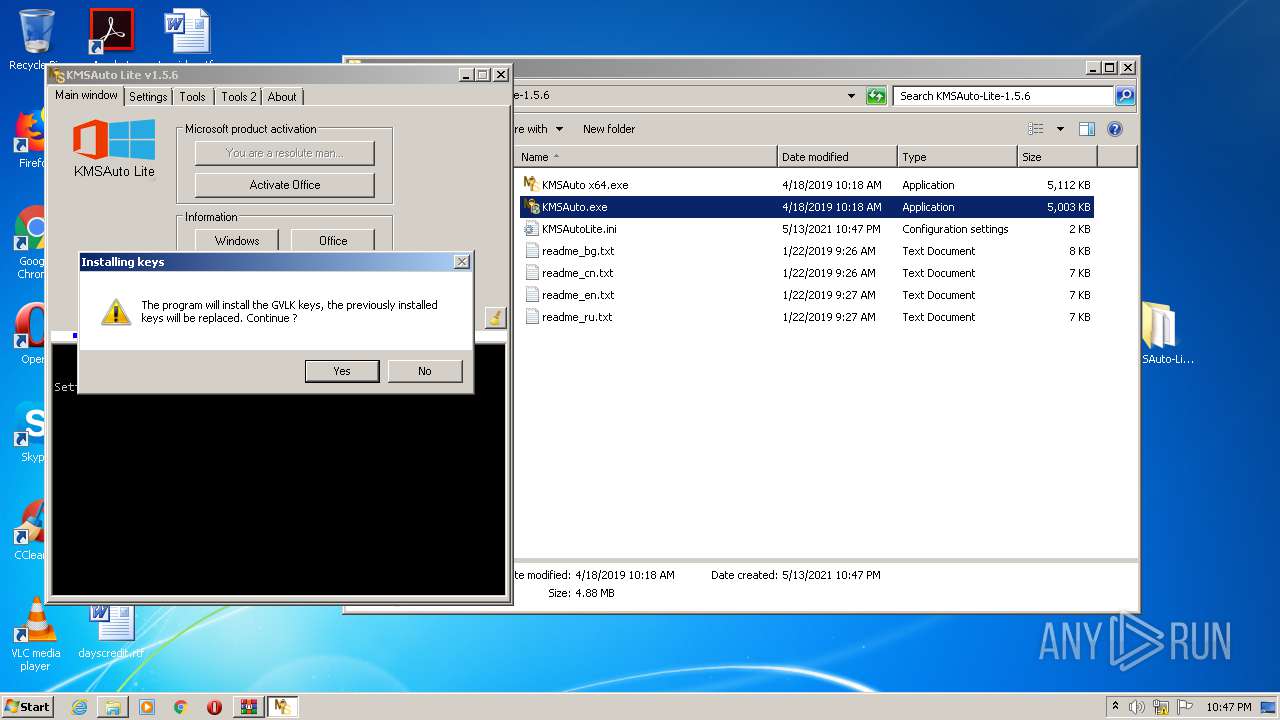Viewport: 1280px width, 720px height.
Task: Click the KMSAutoLite.ini file icon
Action: (x=532, y=228)
